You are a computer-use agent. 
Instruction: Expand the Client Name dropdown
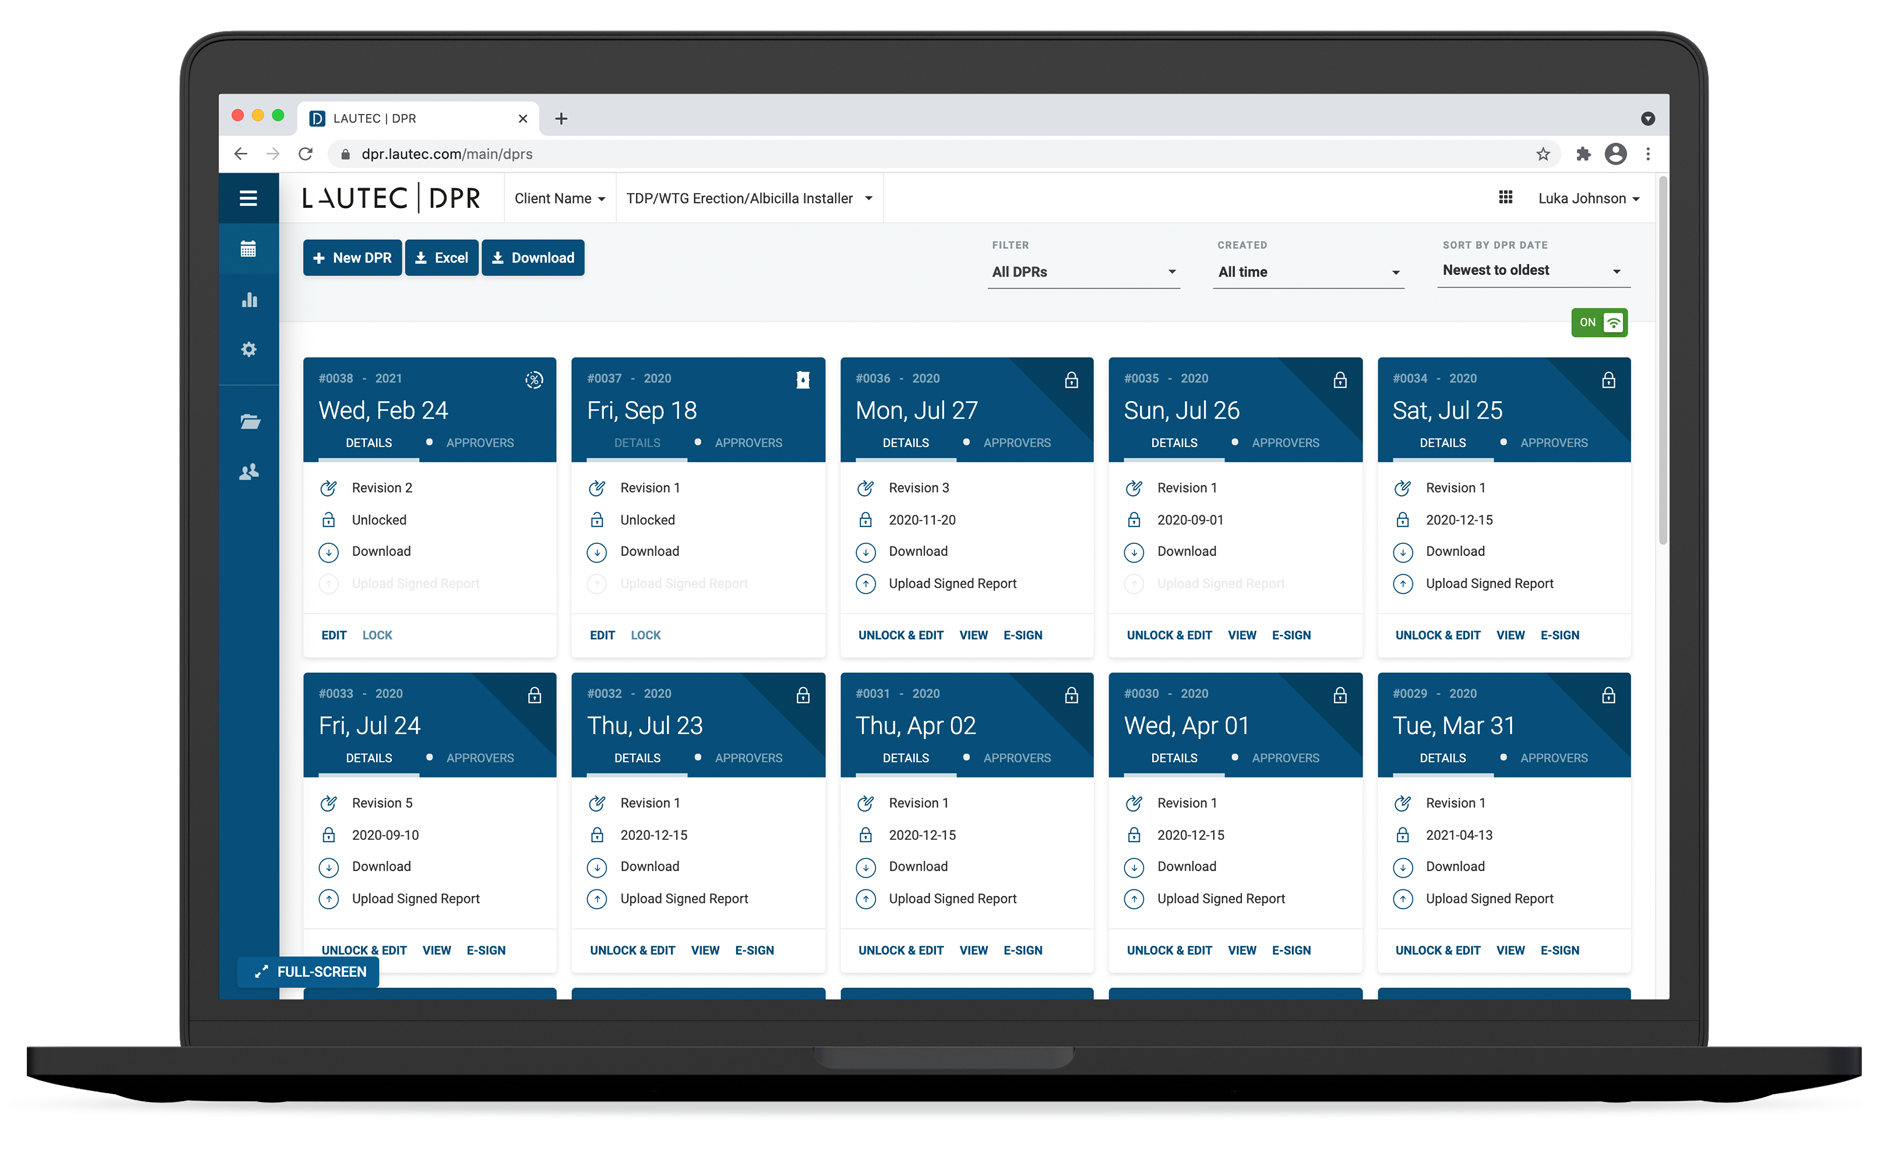pos(560,198)
